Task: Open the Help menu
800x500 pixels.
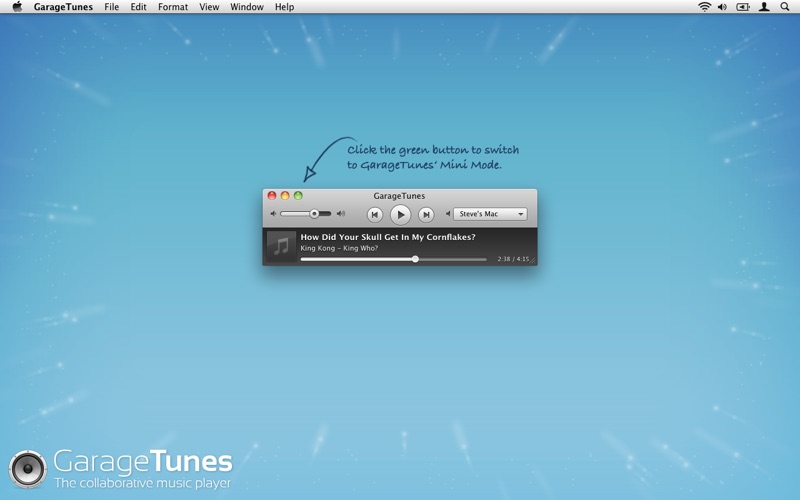Action: pyautogui.click(x=284, y=7)
